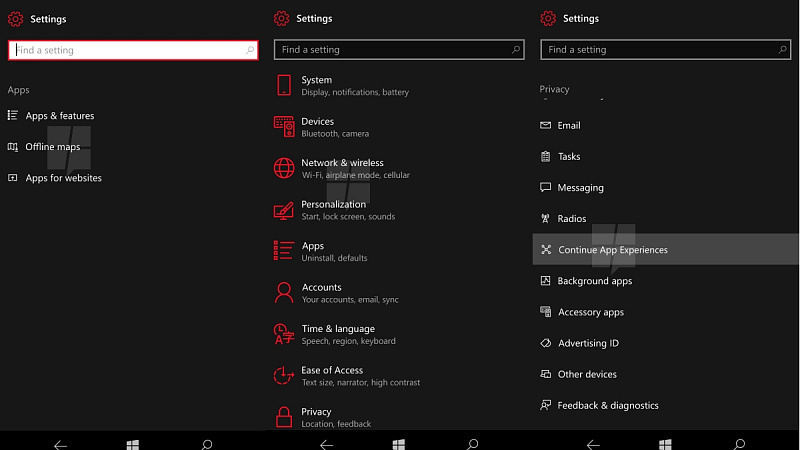The width and height of the screenshot is (800, 450).
Task: Focus the red-outlined Find a setting field
Action: pyautogui.click(x=133, y=50)
